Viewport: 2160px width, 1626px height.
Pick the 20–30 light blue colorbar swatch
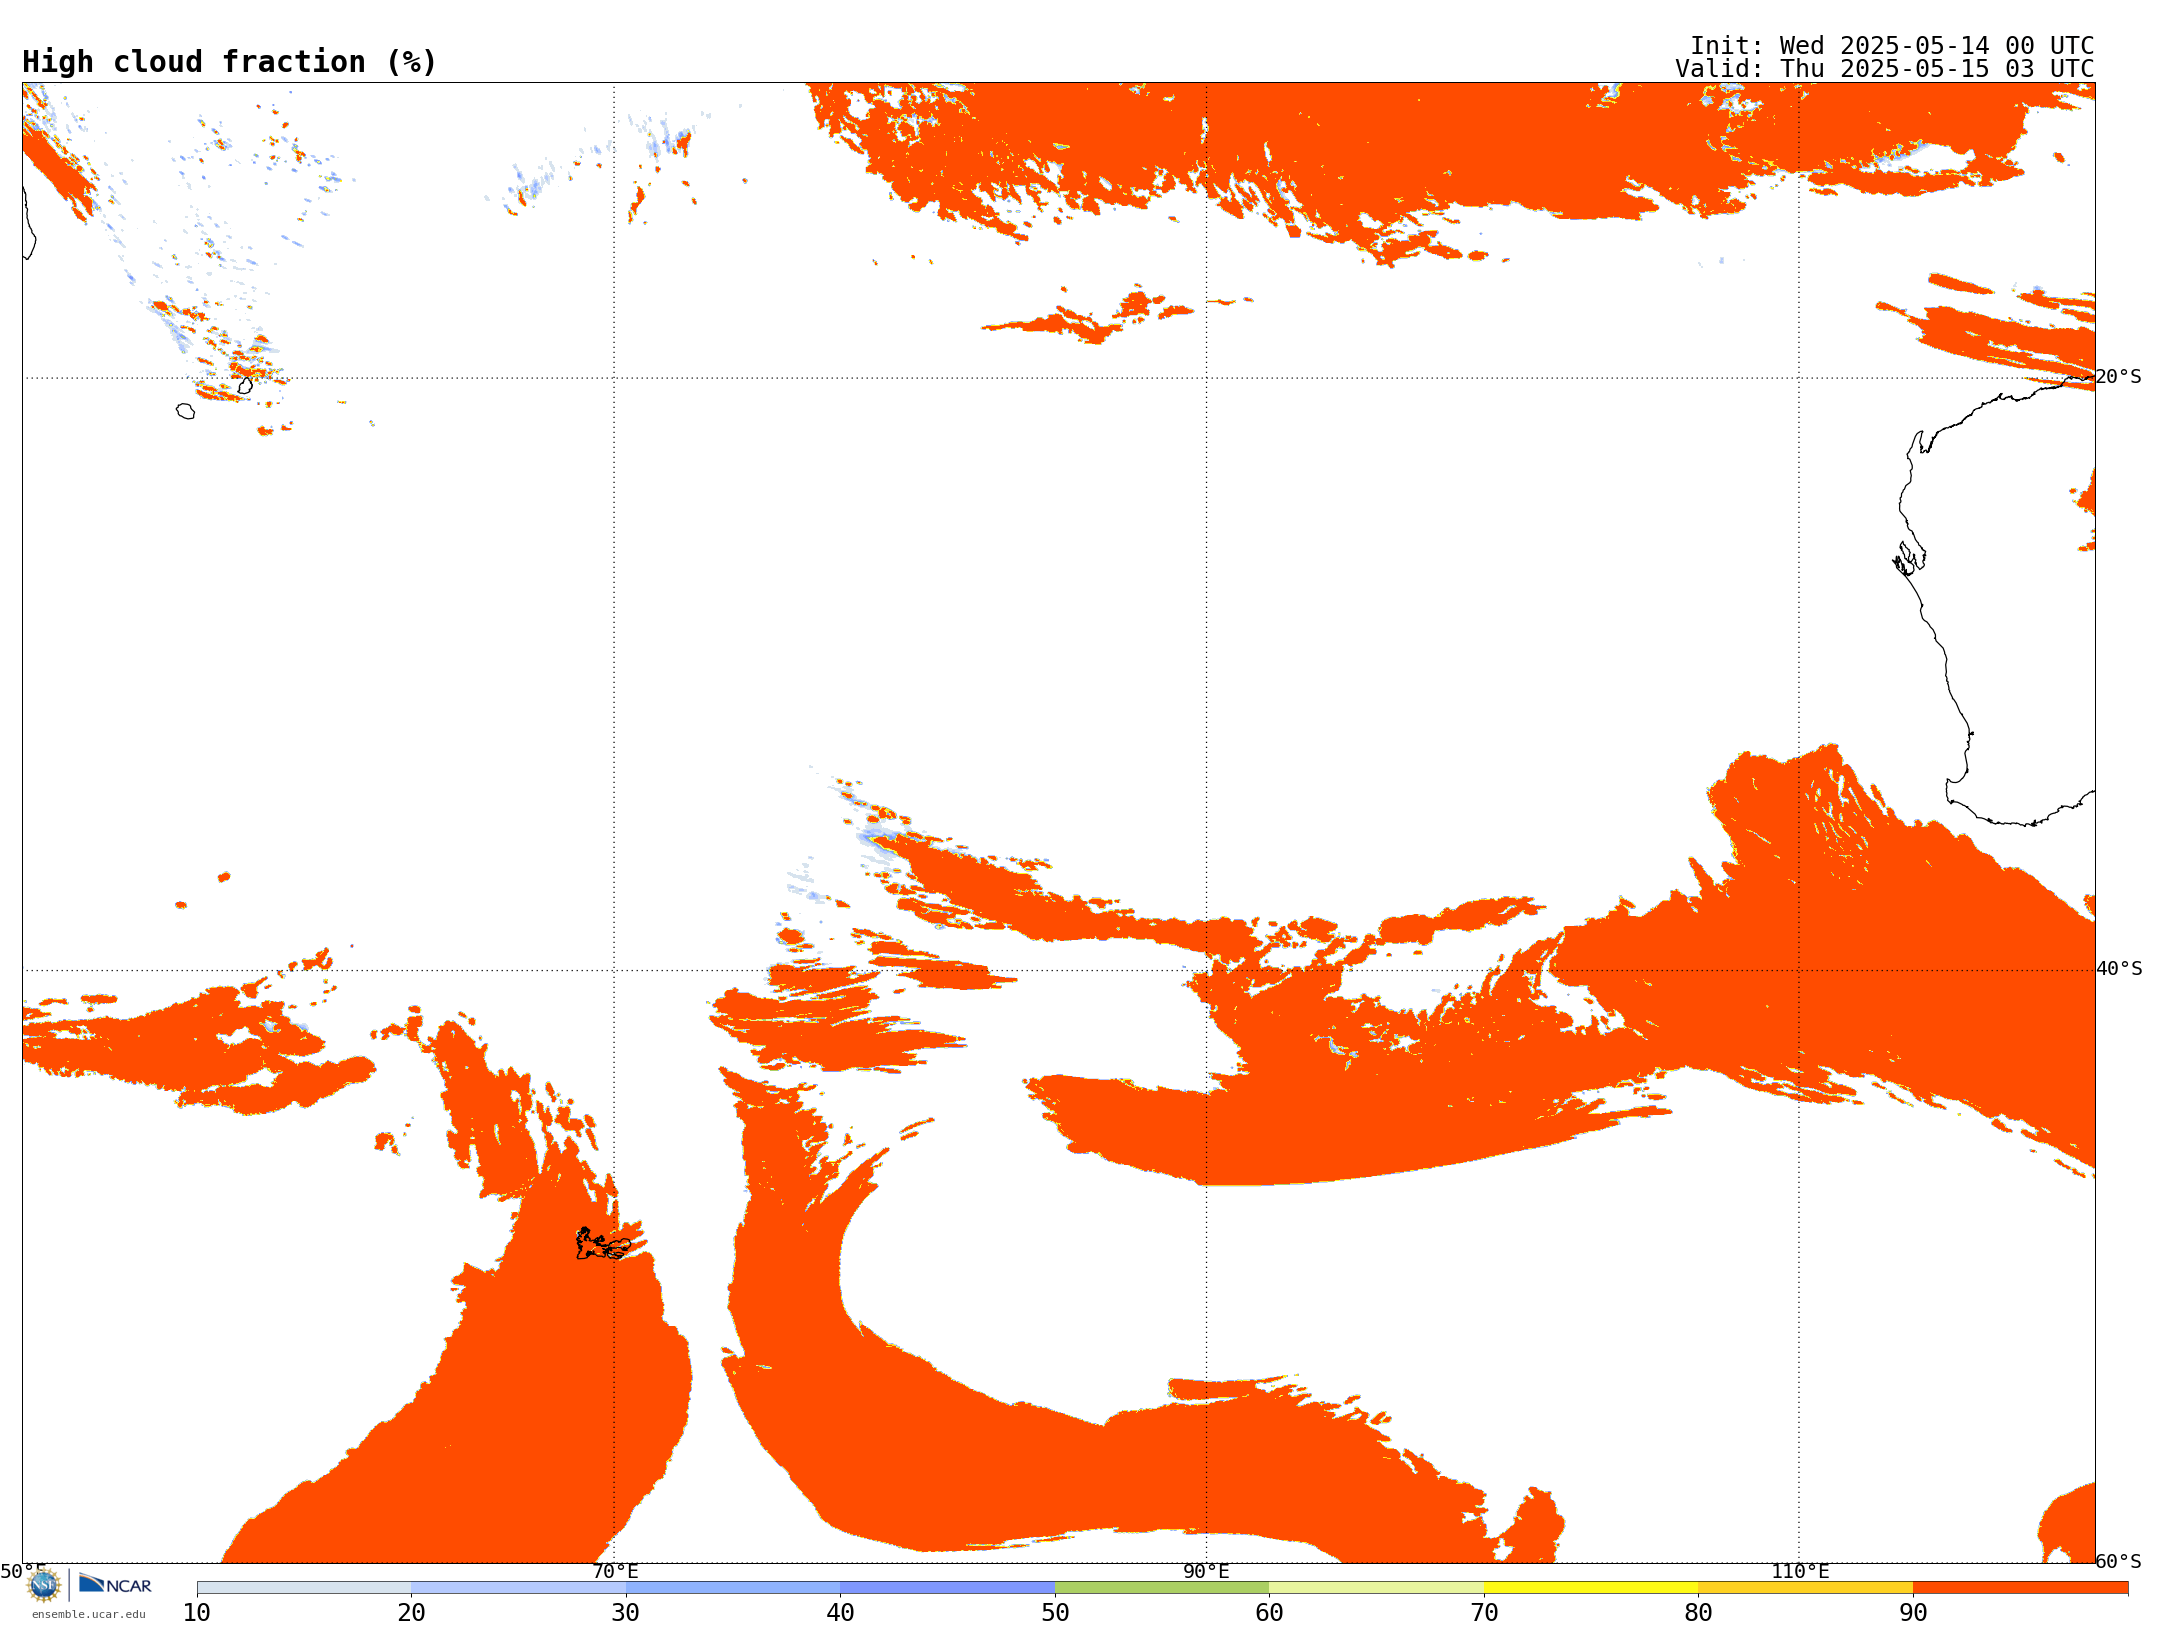[x=518, y=1588]
